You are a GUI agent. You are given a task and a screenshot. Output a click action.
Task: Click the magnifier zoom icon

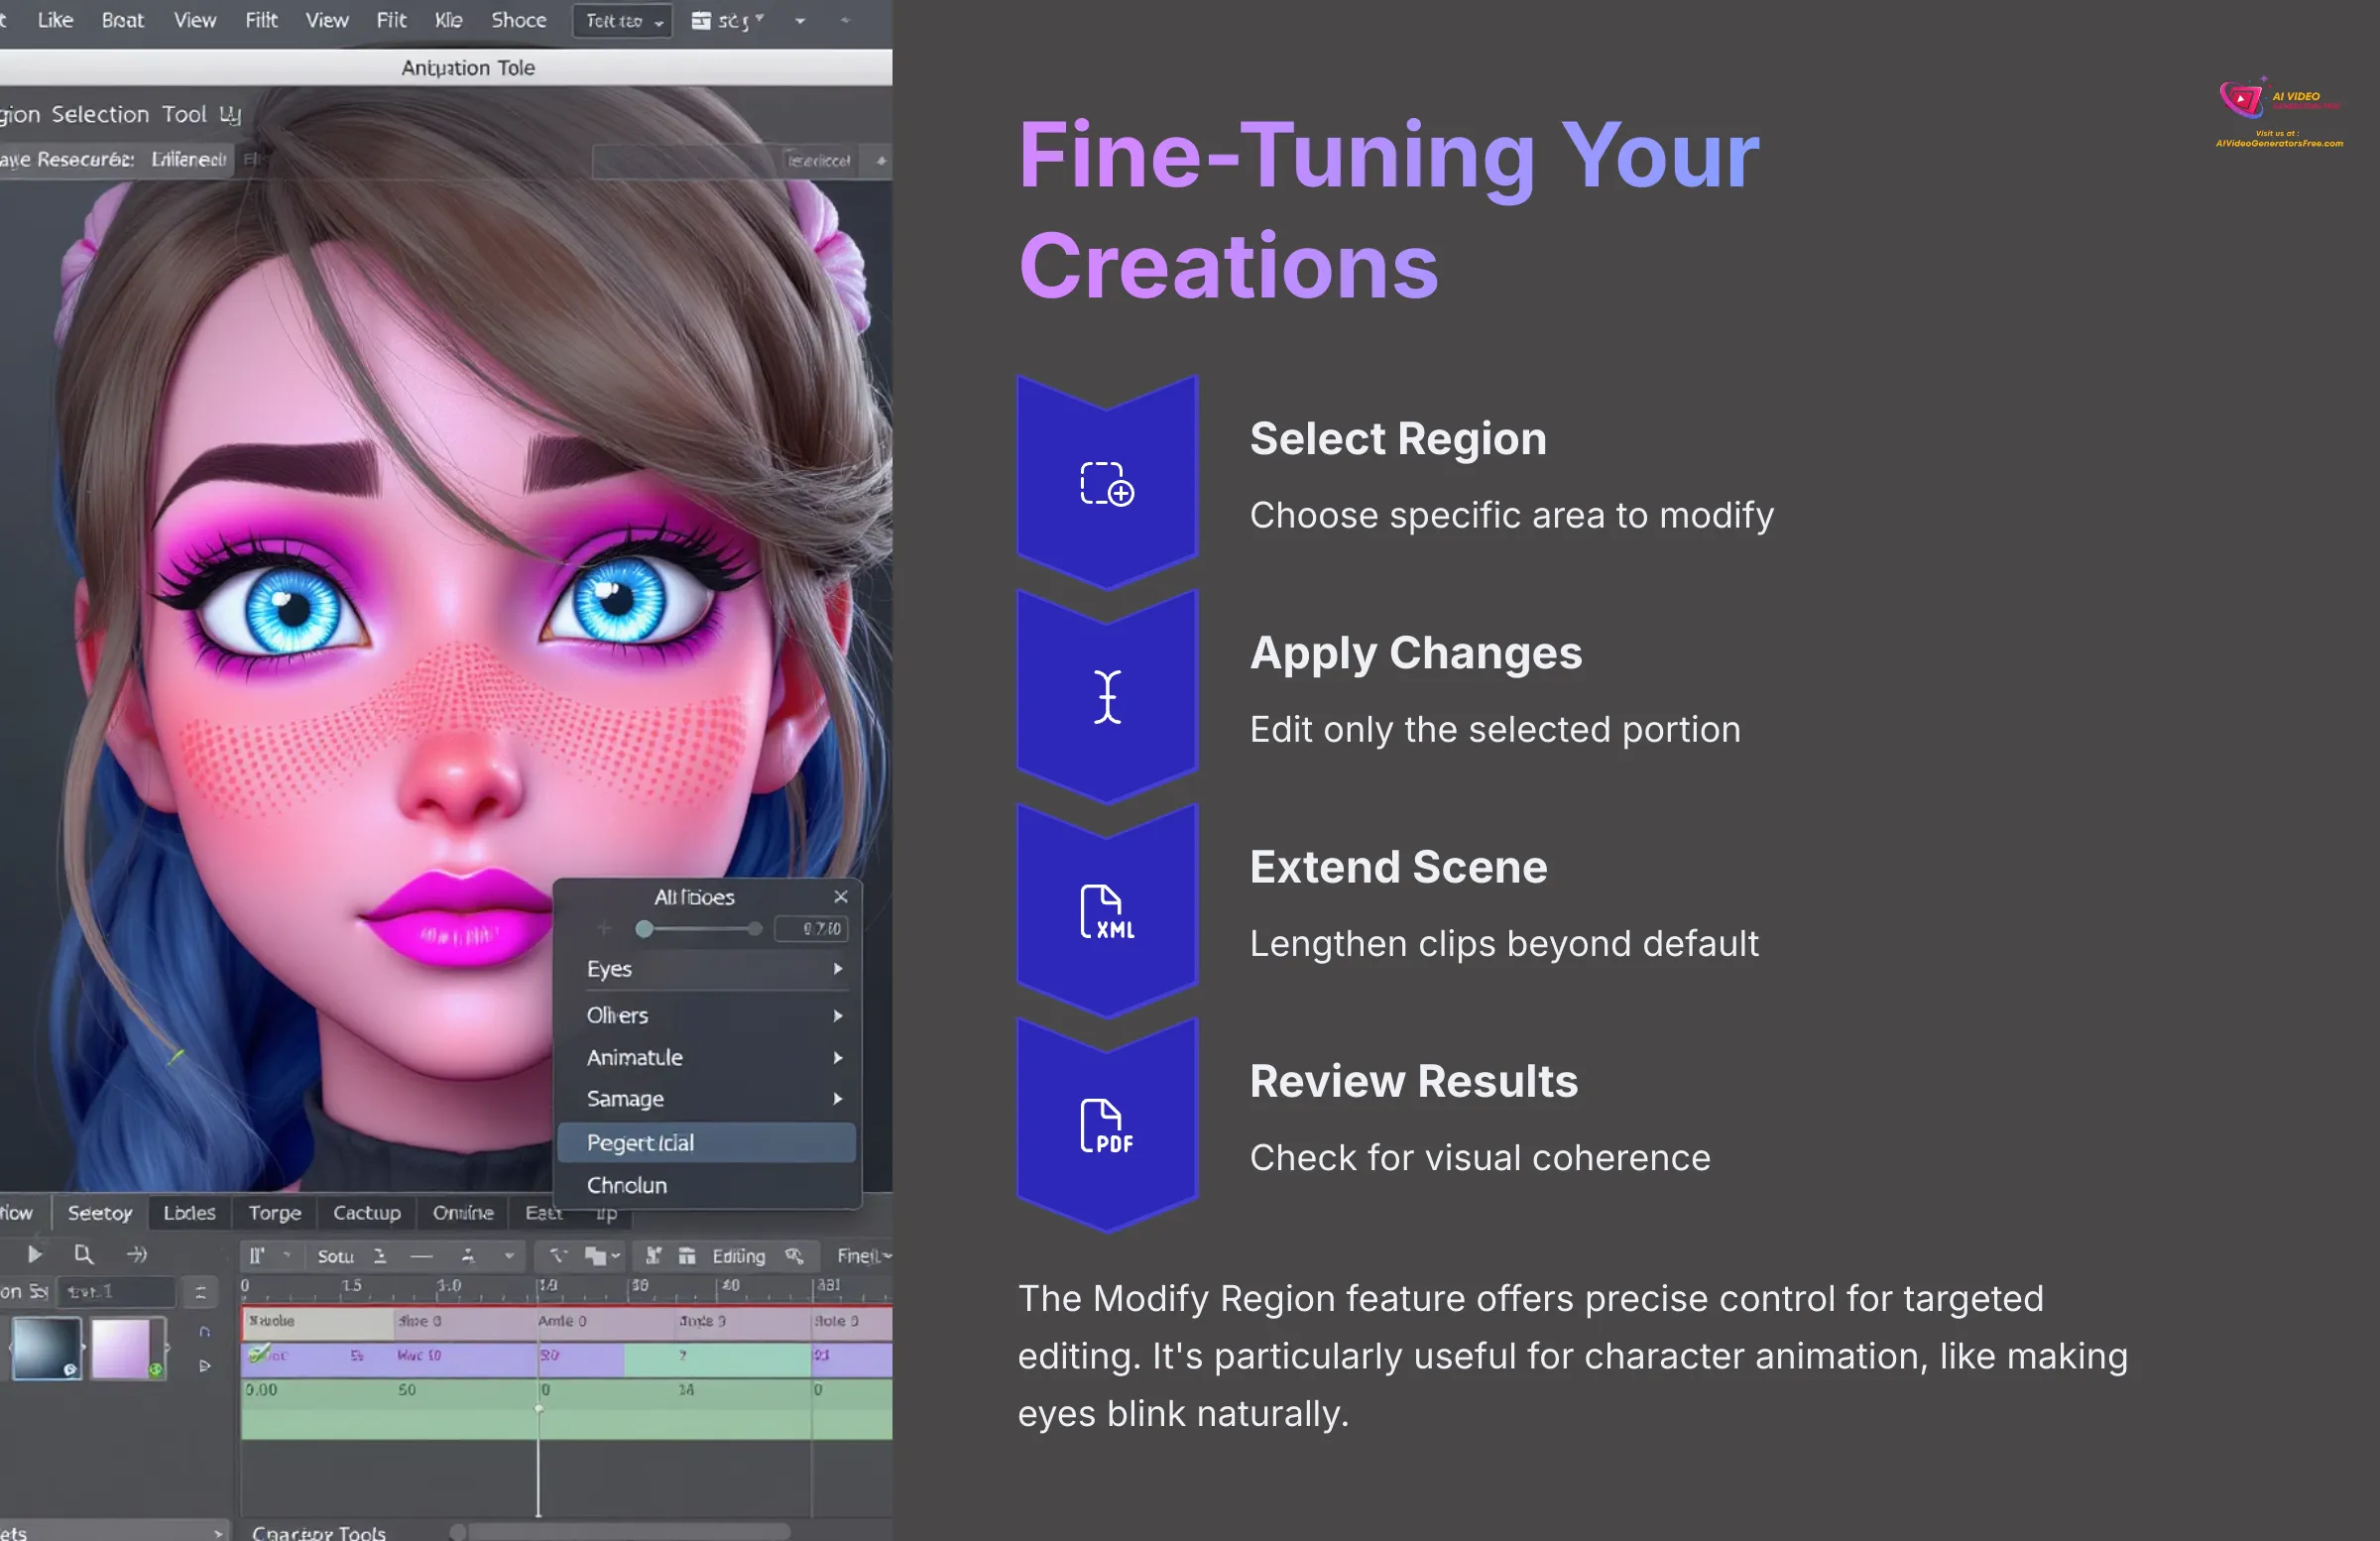[83, 1254]
